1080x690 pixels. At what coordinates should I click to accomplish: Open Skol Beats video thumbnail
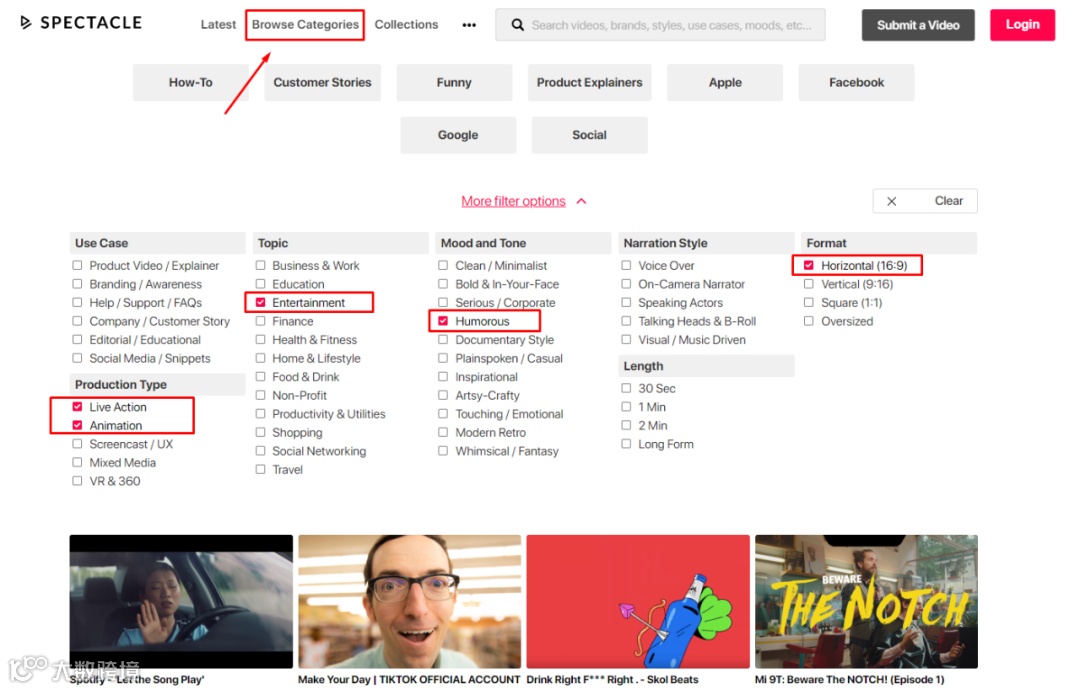point(638,601)
